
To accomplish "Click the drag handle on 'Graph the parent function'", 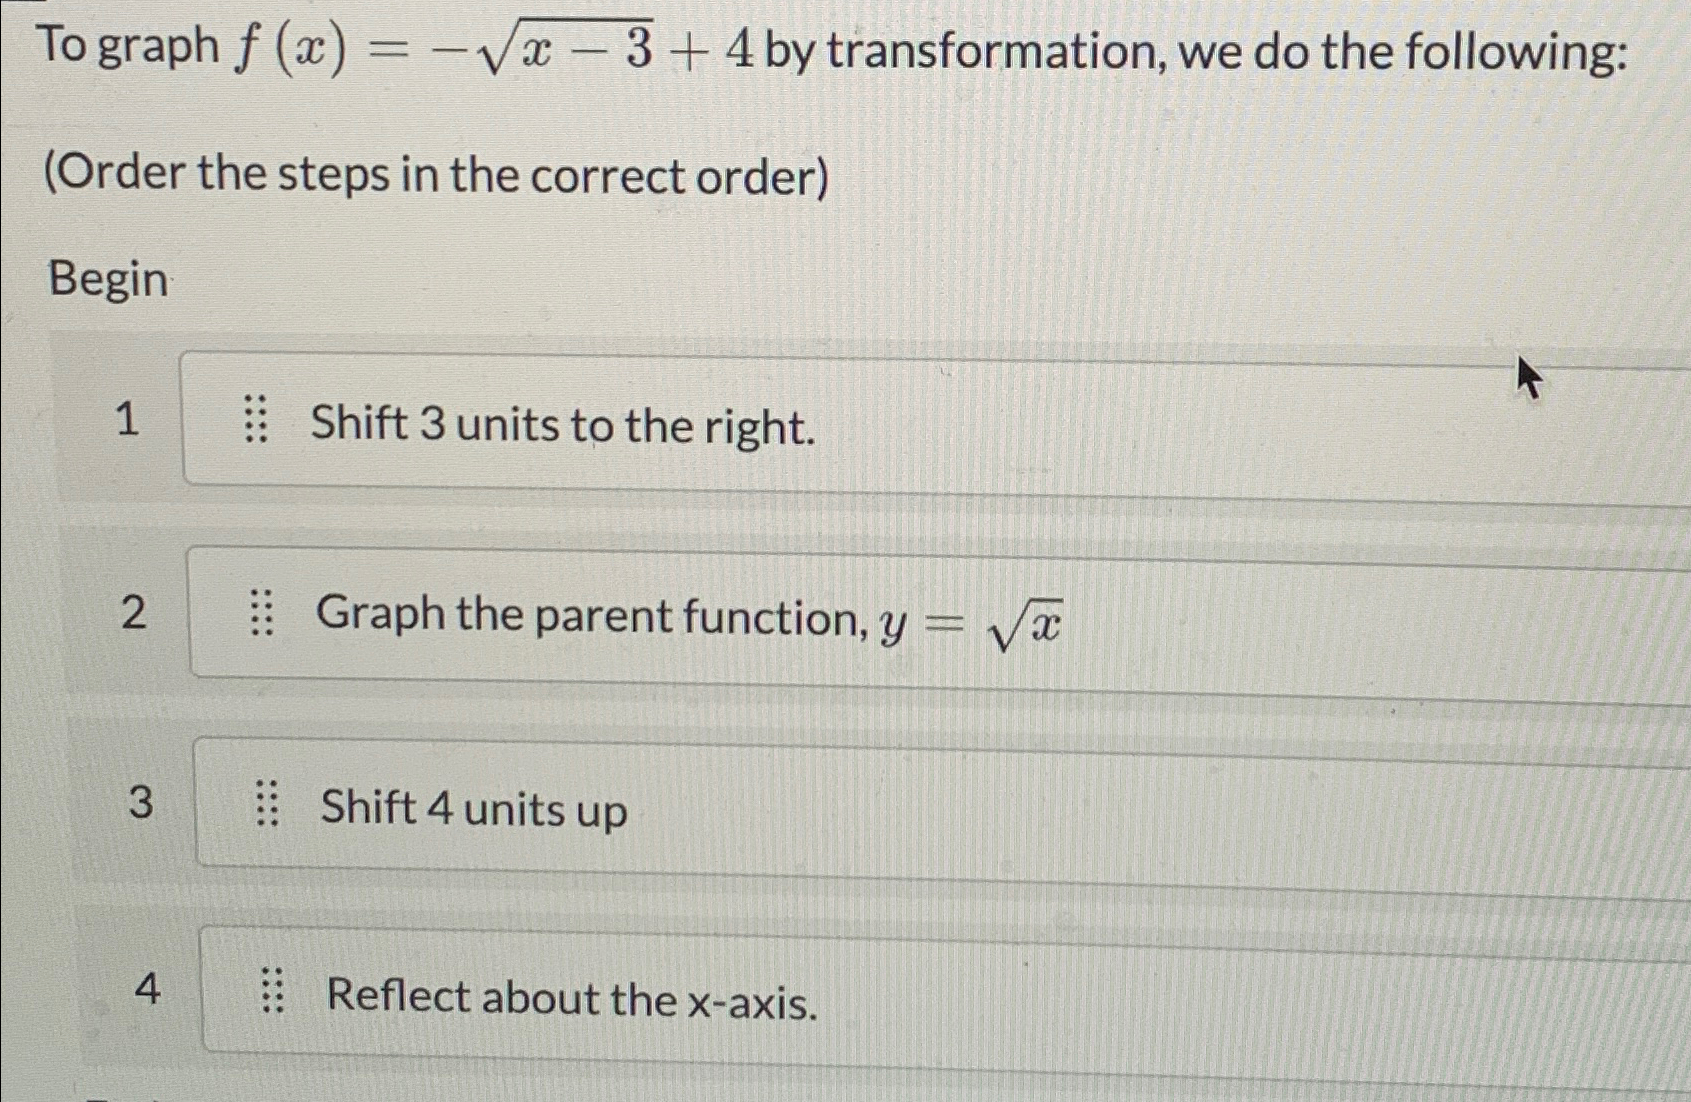I will tap(263, 612).
